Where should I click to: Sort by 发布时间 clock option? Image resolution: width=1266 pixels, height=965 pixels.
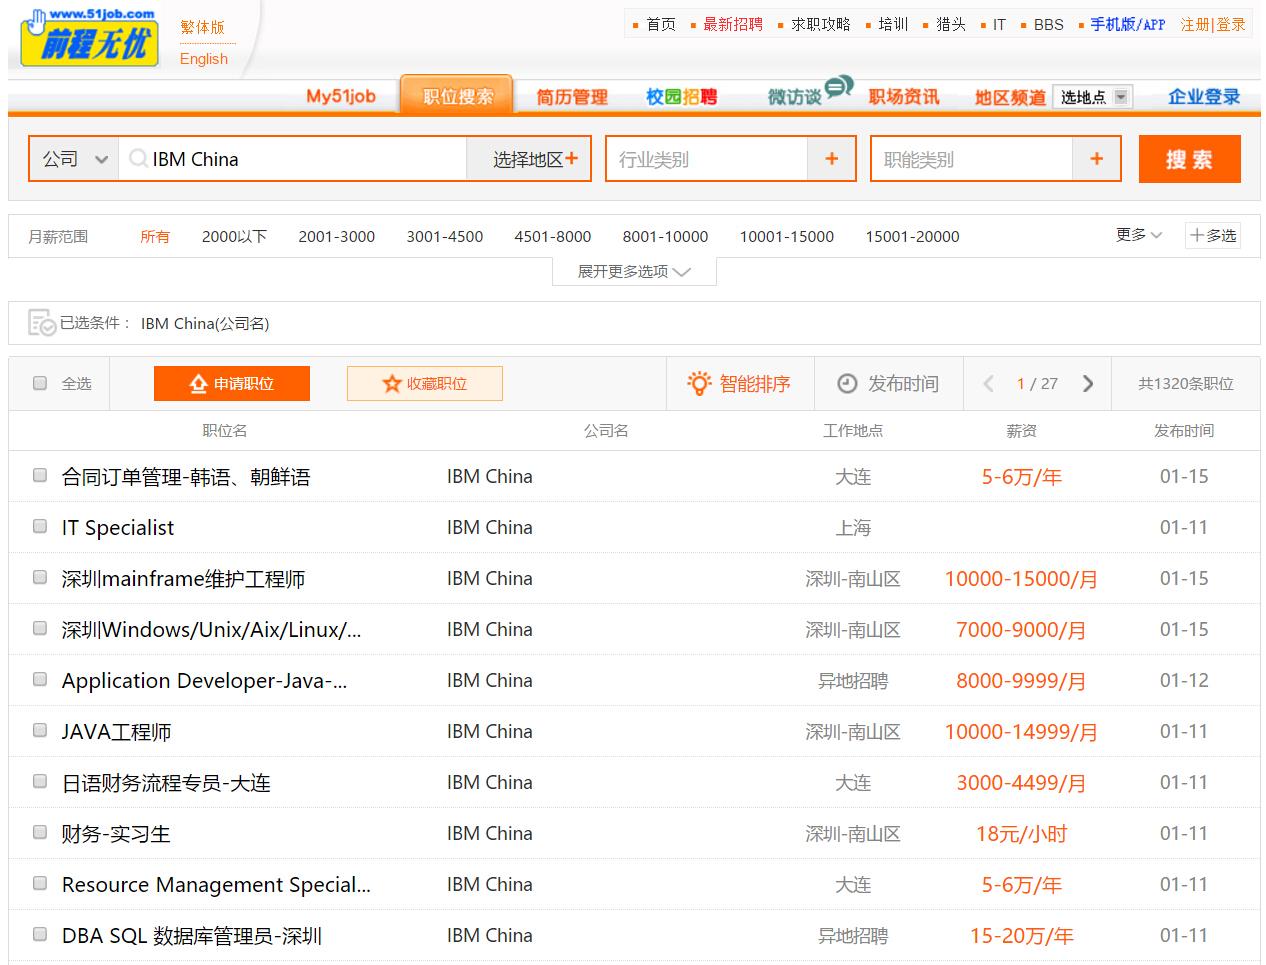[888, 384]
